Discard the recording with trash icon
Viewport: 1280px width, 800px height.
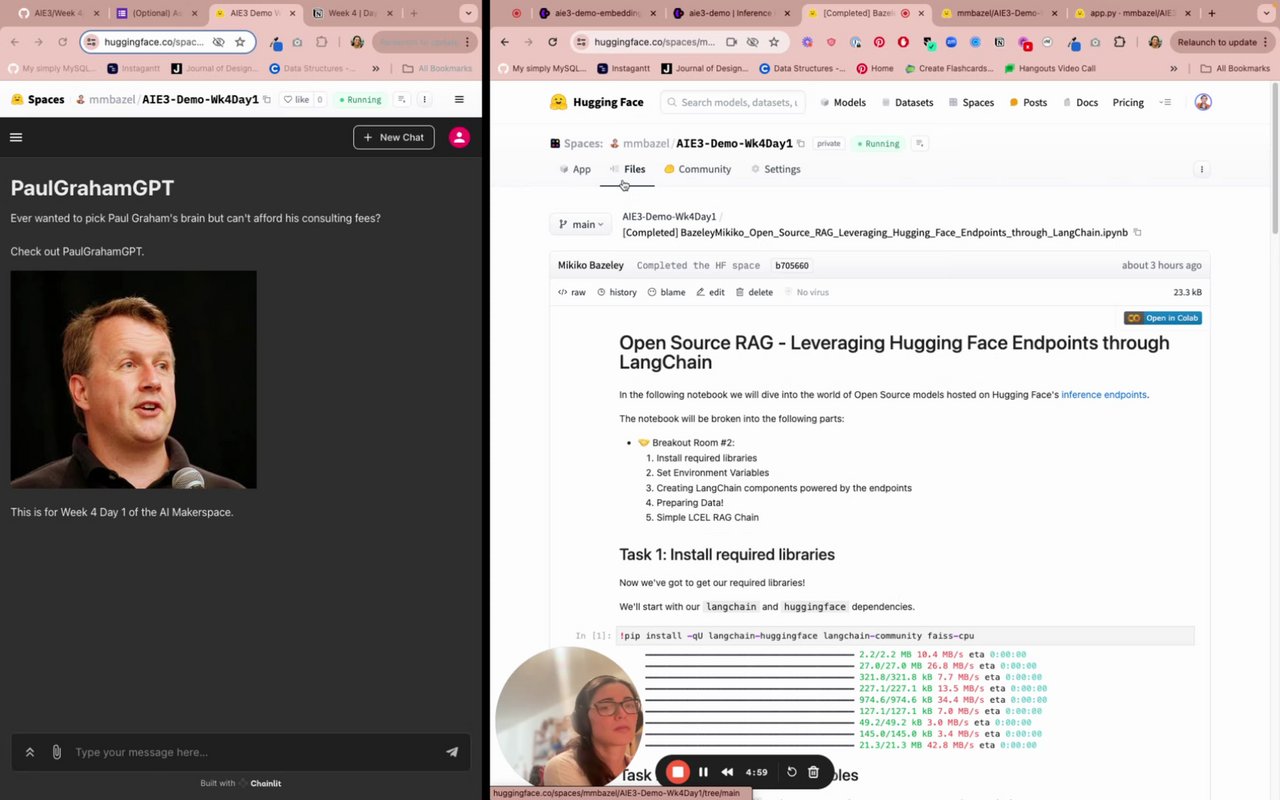[x=813, y=772]
